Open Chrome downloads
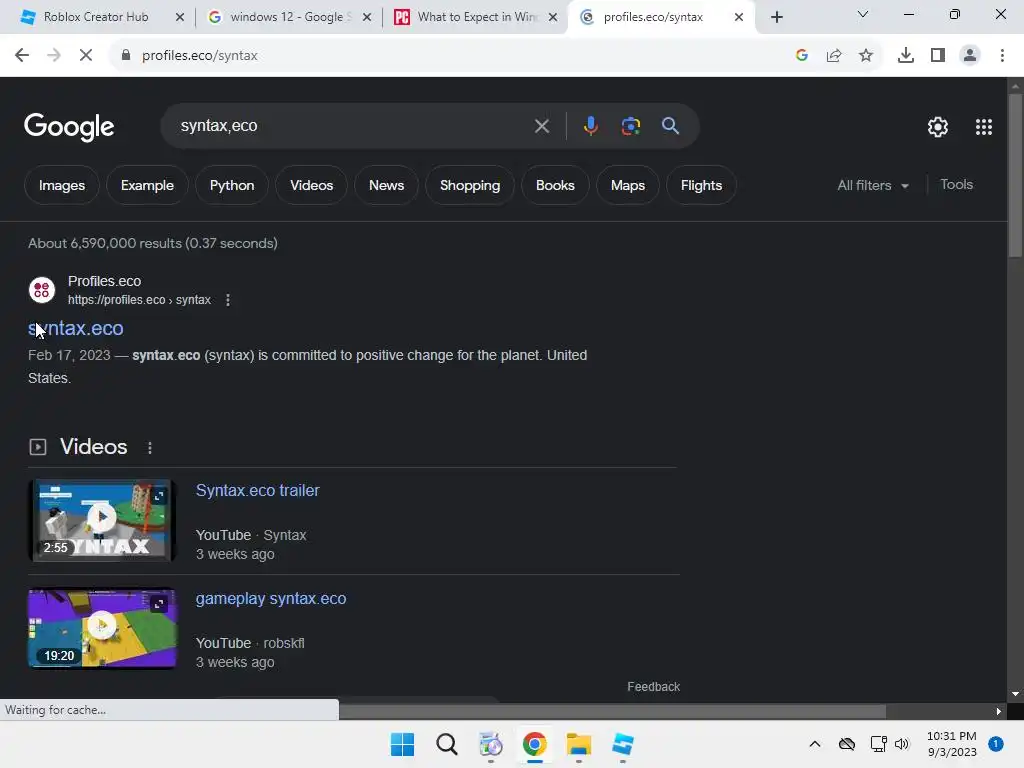1024x768 pixels. (906, 56)
